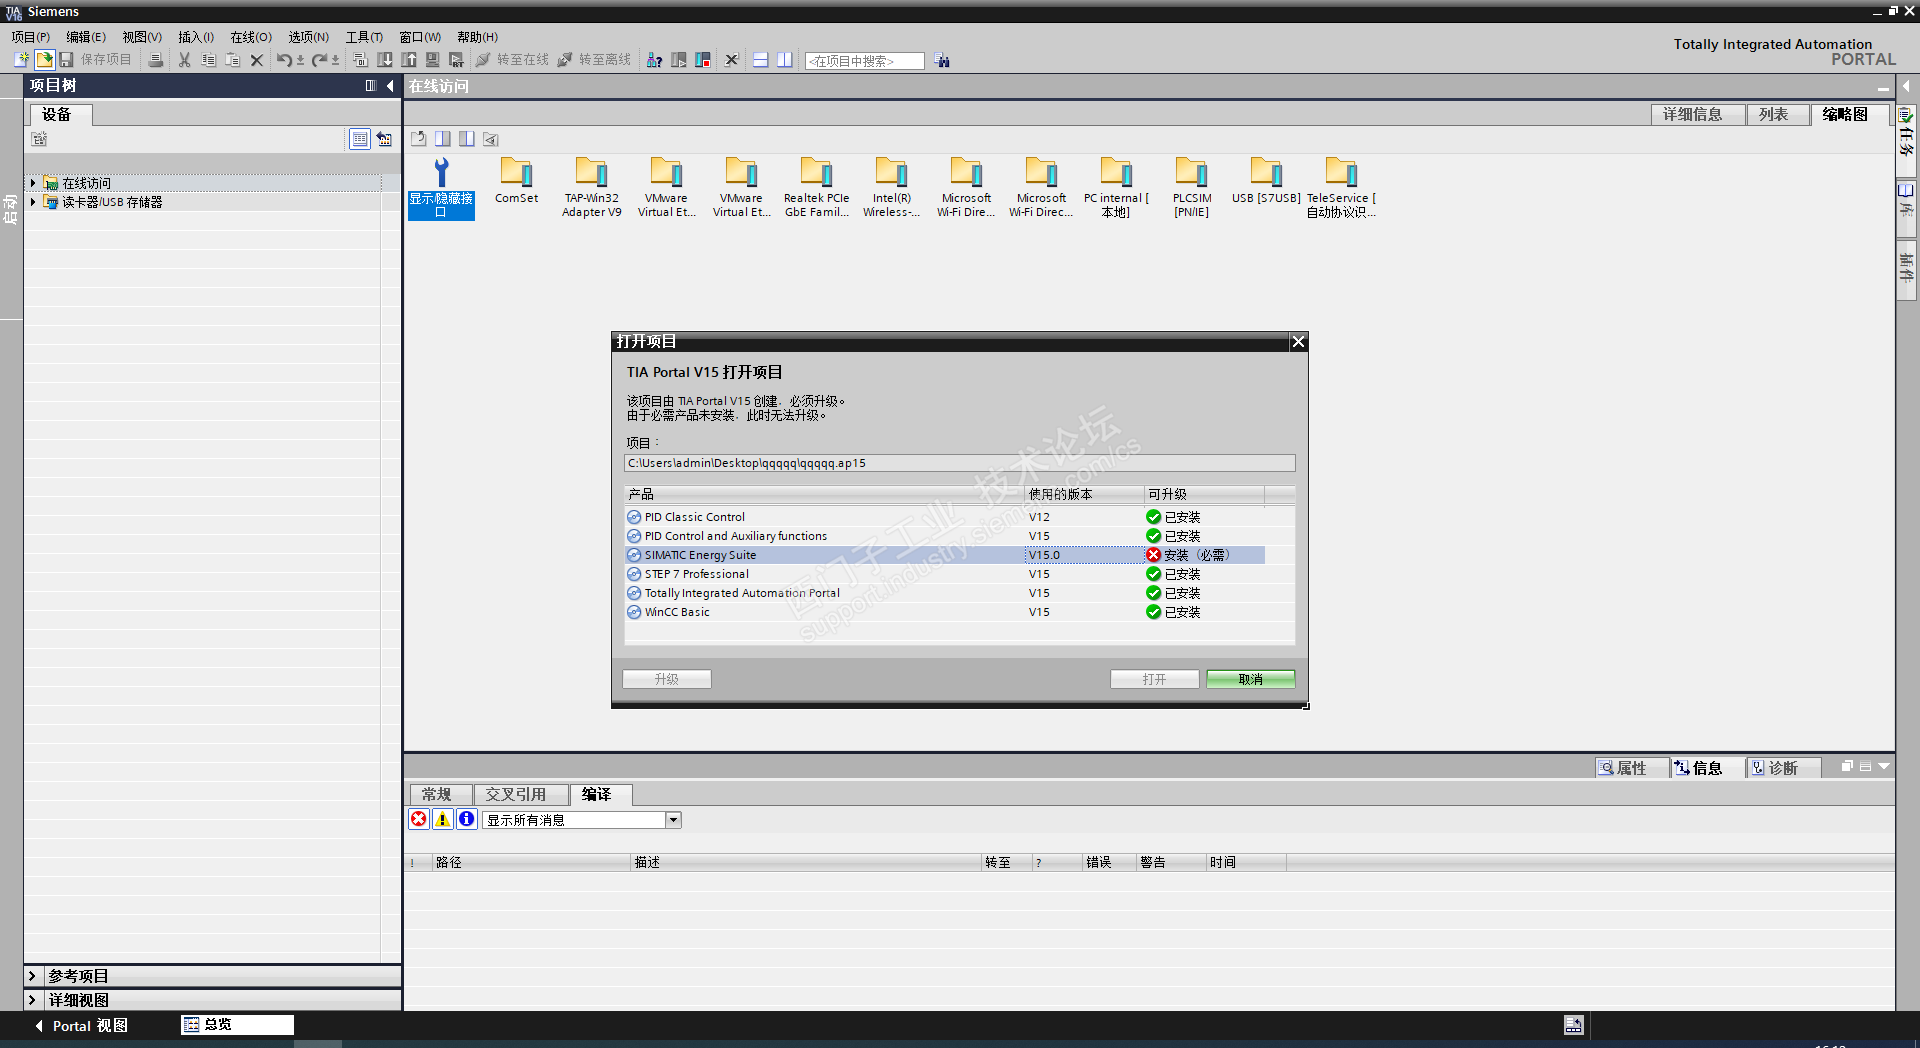Click the start CPU icon

click(x=679, y=60)
